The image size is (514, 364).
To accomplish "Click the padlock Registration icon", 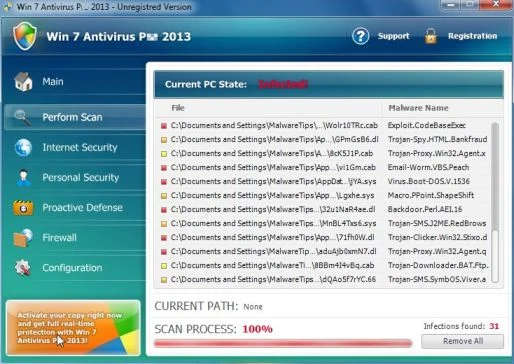I will pos(430,36).
